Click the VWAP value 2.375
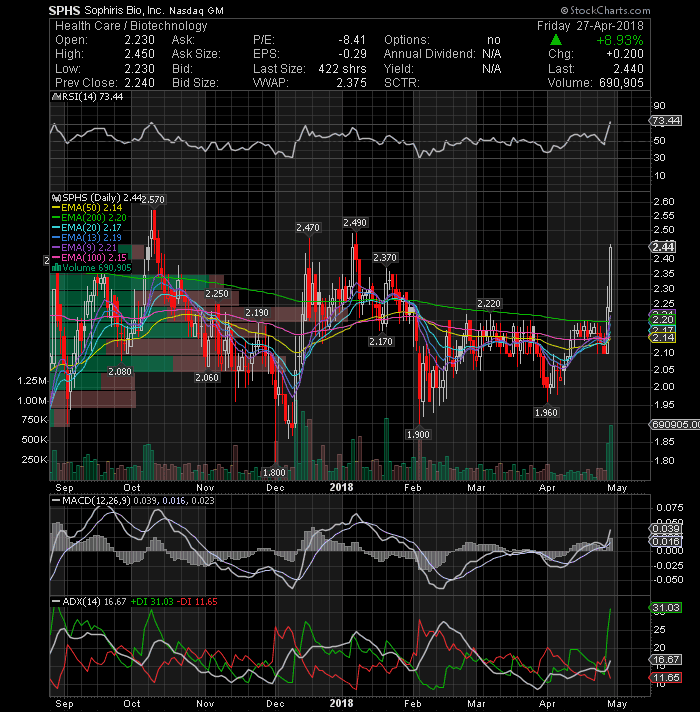The width and height of the screenshot is (700, 712). 351,83
